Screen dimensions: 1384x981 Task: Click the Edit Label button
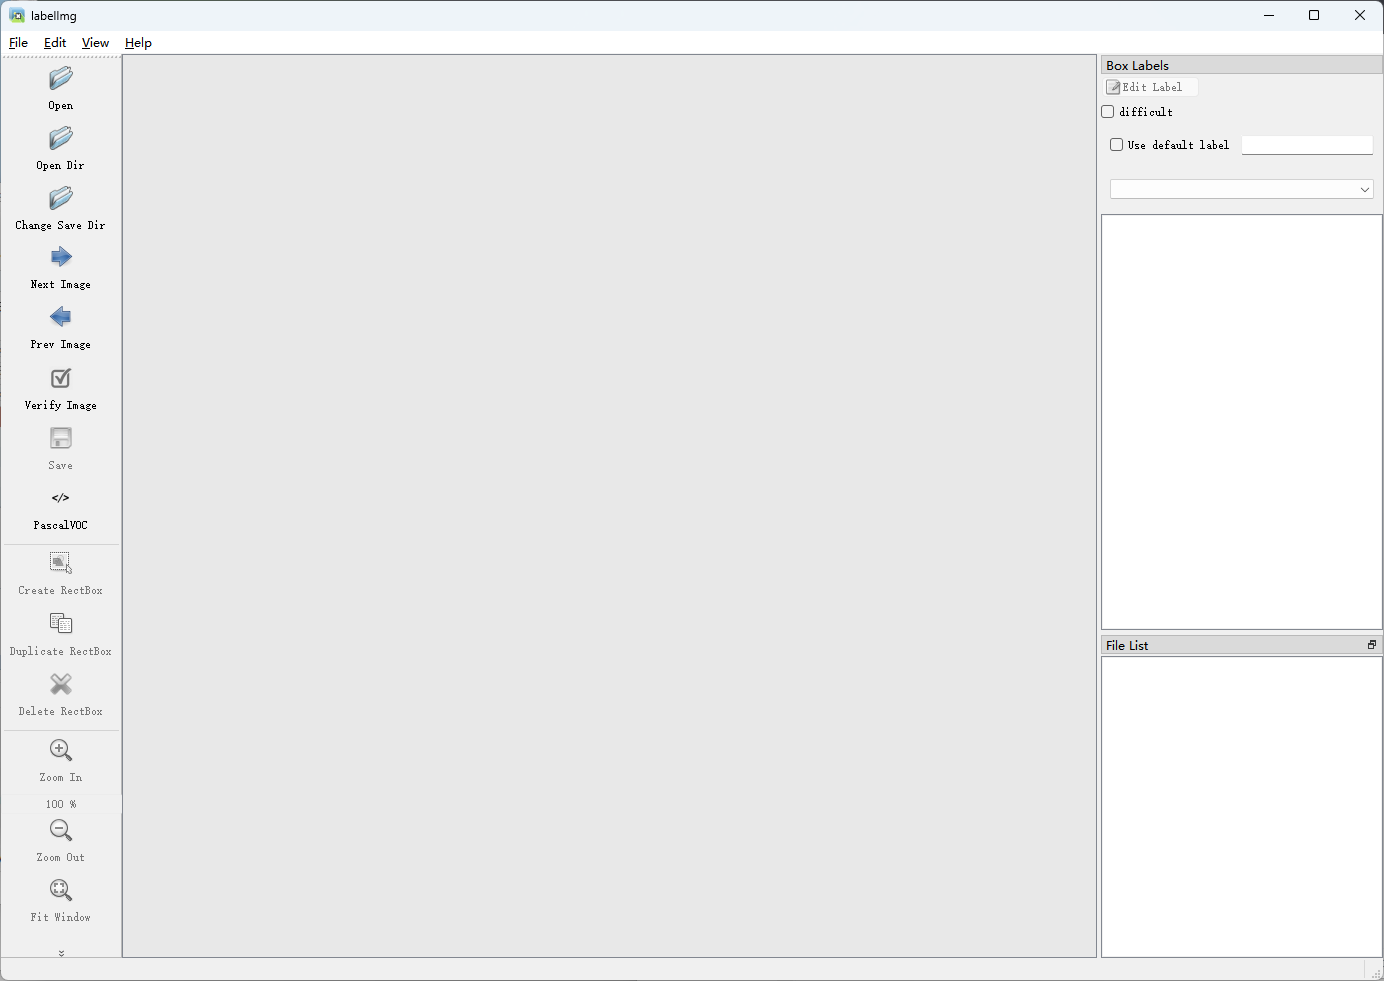tap(1151, 87)
